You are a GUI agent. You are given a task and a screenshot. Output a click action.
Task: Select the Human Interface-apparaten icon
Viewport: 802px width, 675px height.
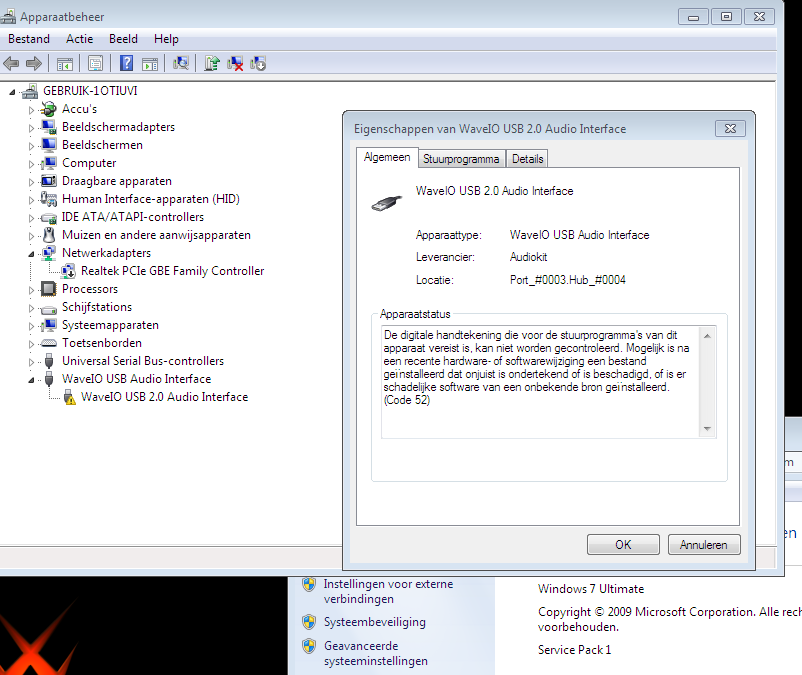49,199
